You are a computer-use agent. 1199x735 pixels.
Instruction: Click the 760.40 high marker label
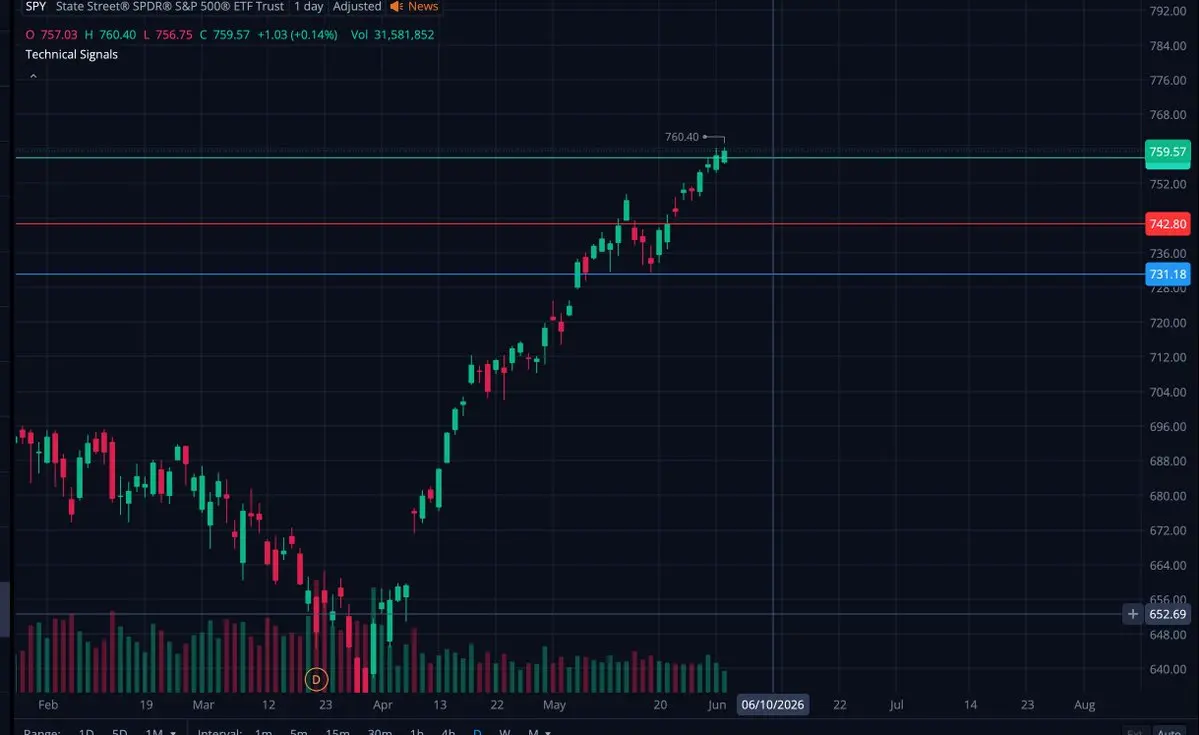coord(681,137)
